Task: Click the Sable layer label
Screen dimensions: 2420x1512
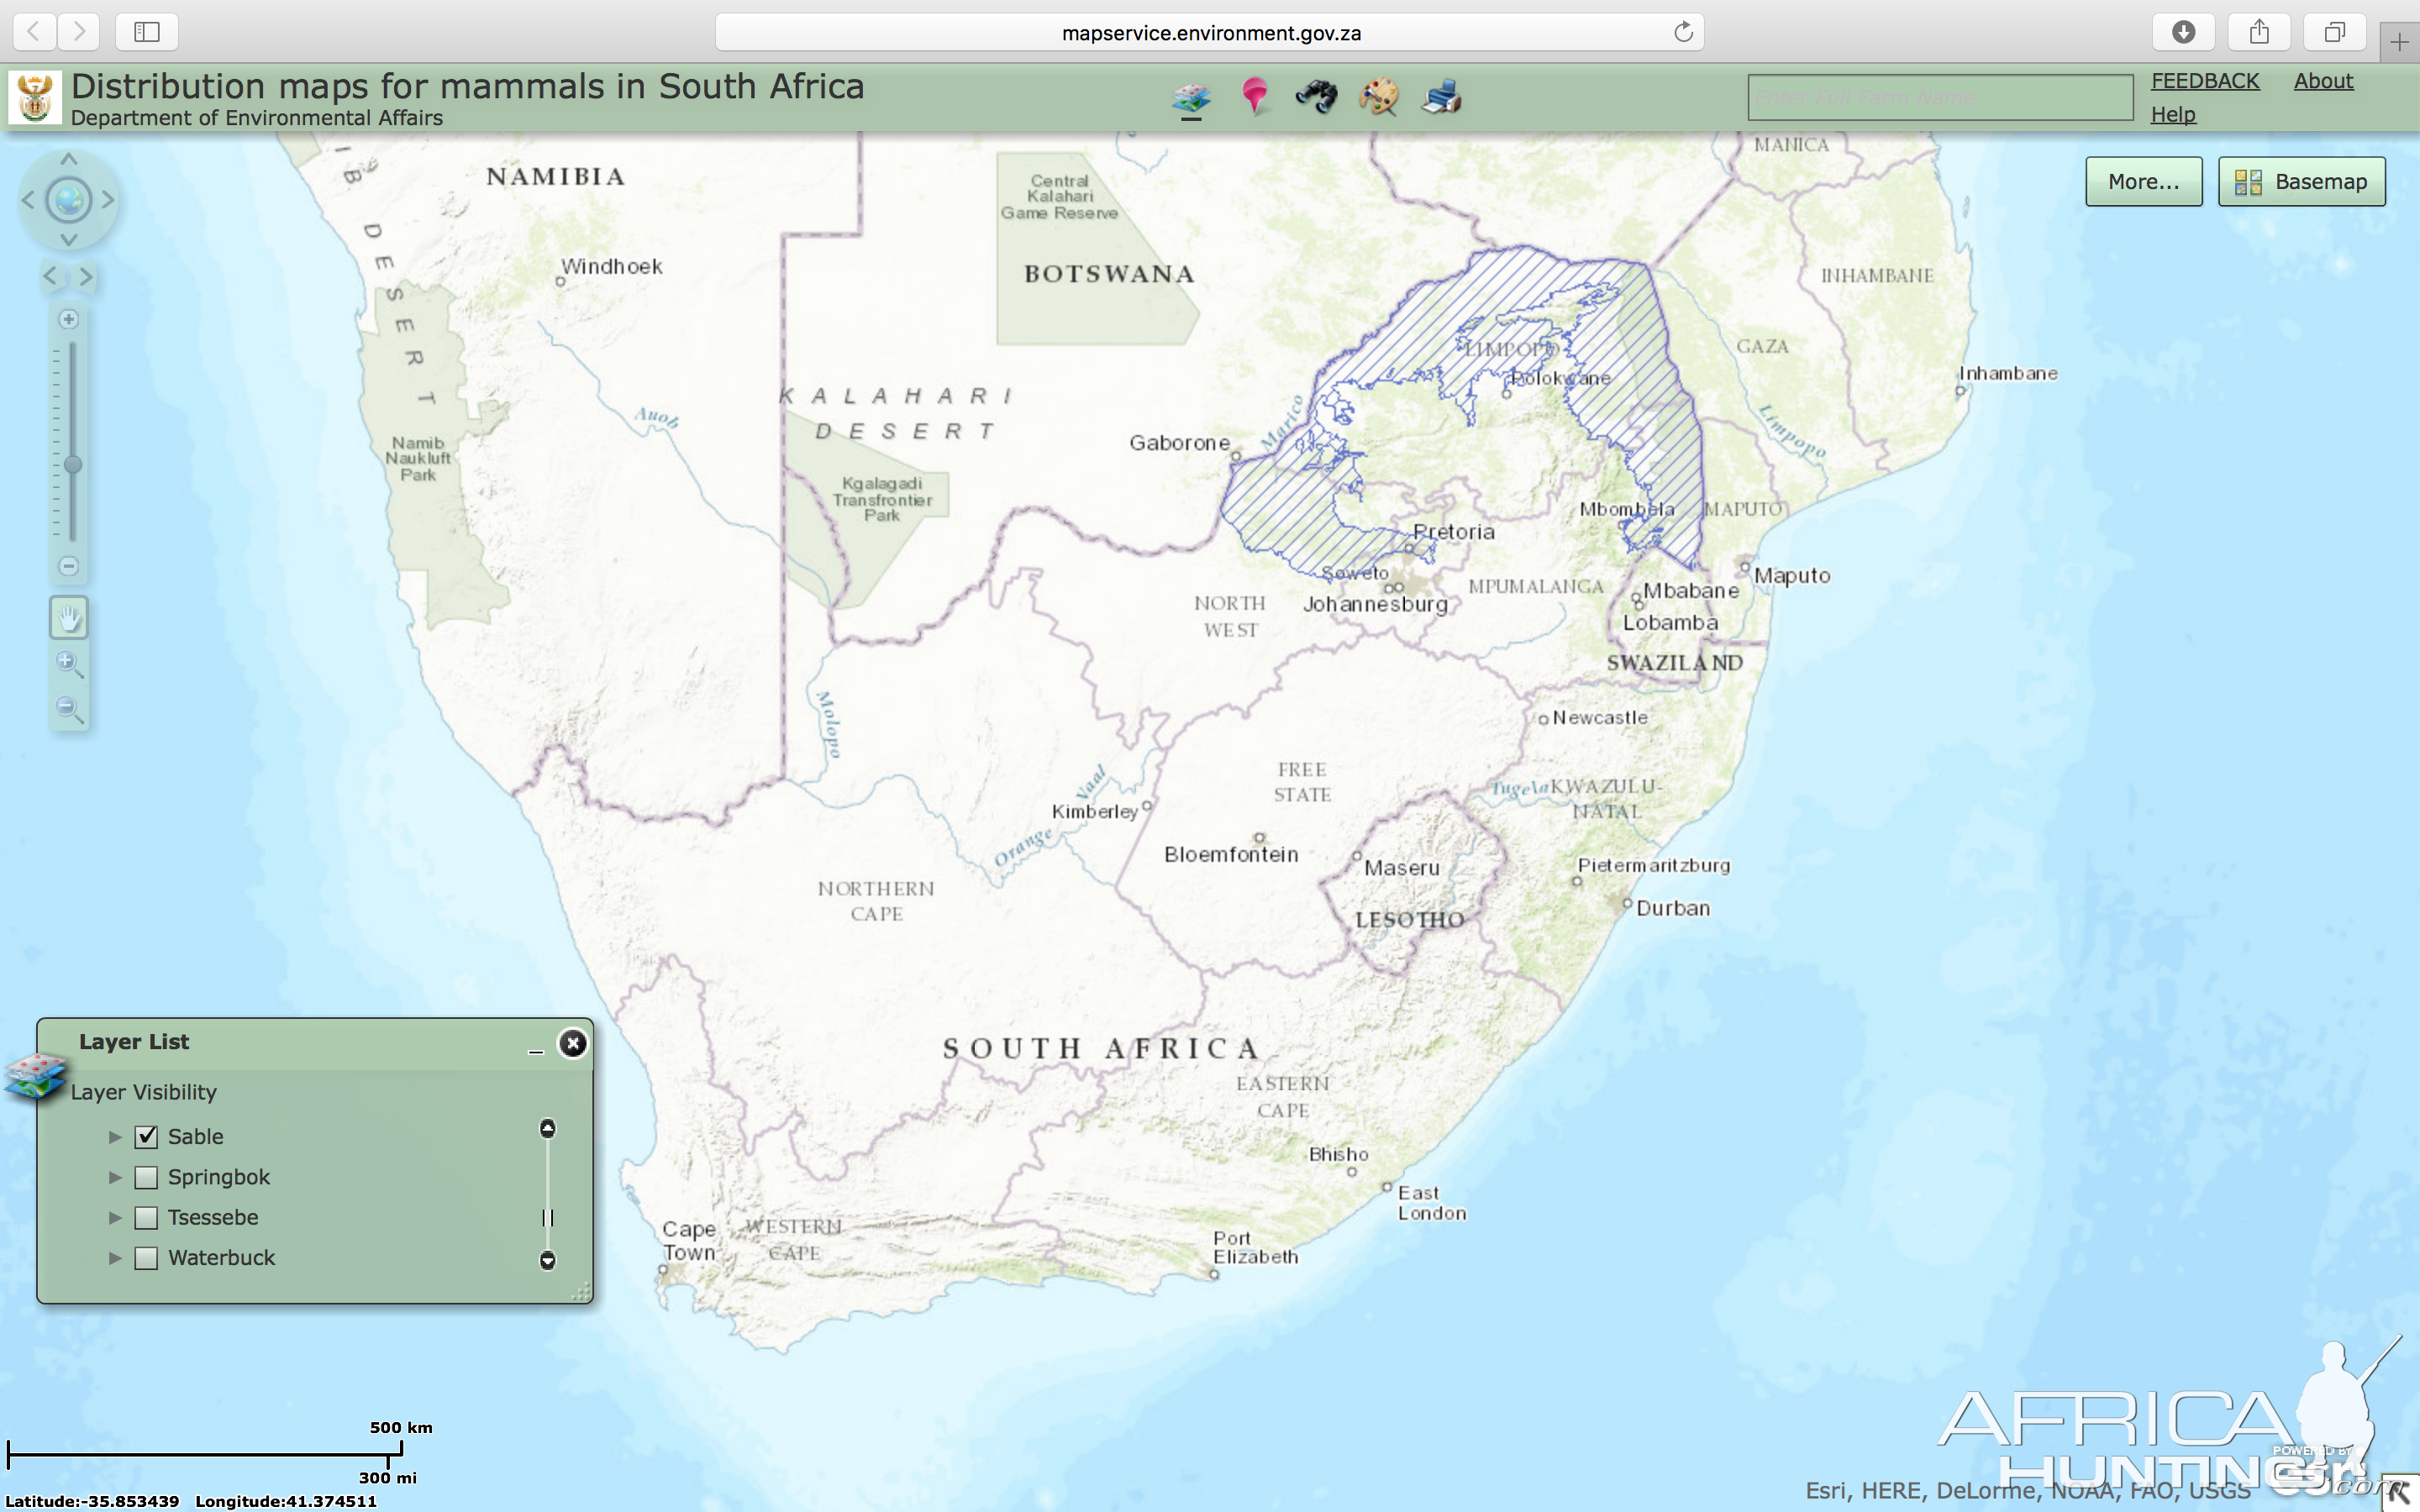Action: coord(196,1137)
